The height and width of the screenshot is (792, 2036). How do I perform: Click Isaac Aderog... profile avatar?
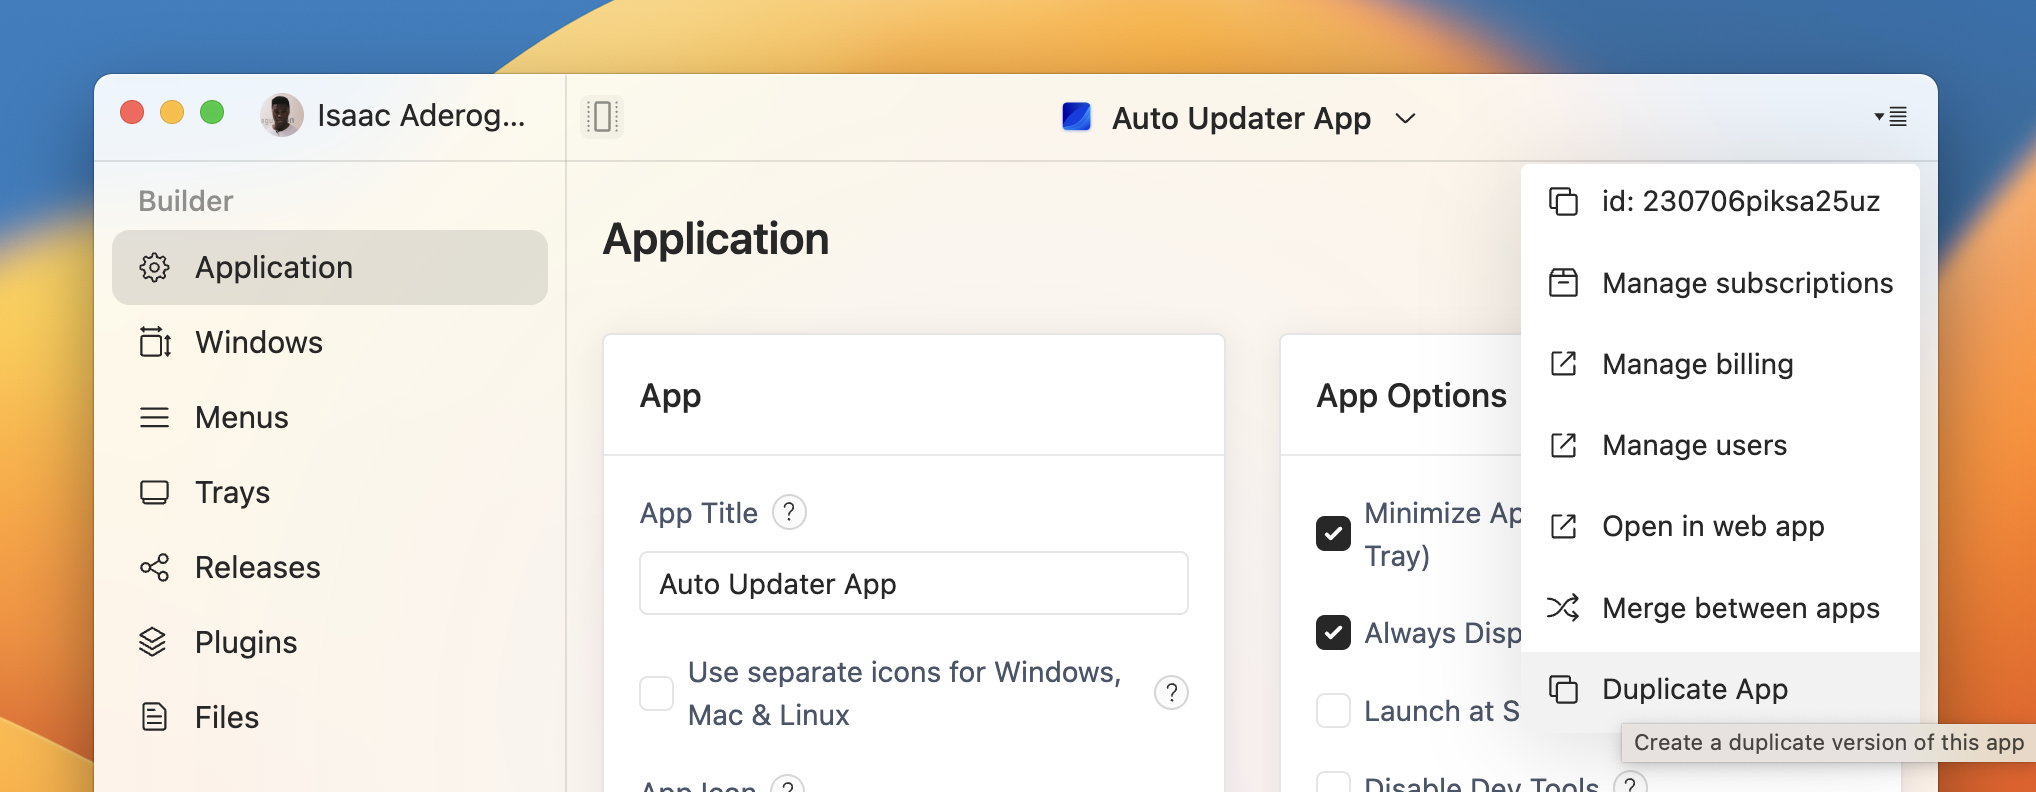[282, 116]
